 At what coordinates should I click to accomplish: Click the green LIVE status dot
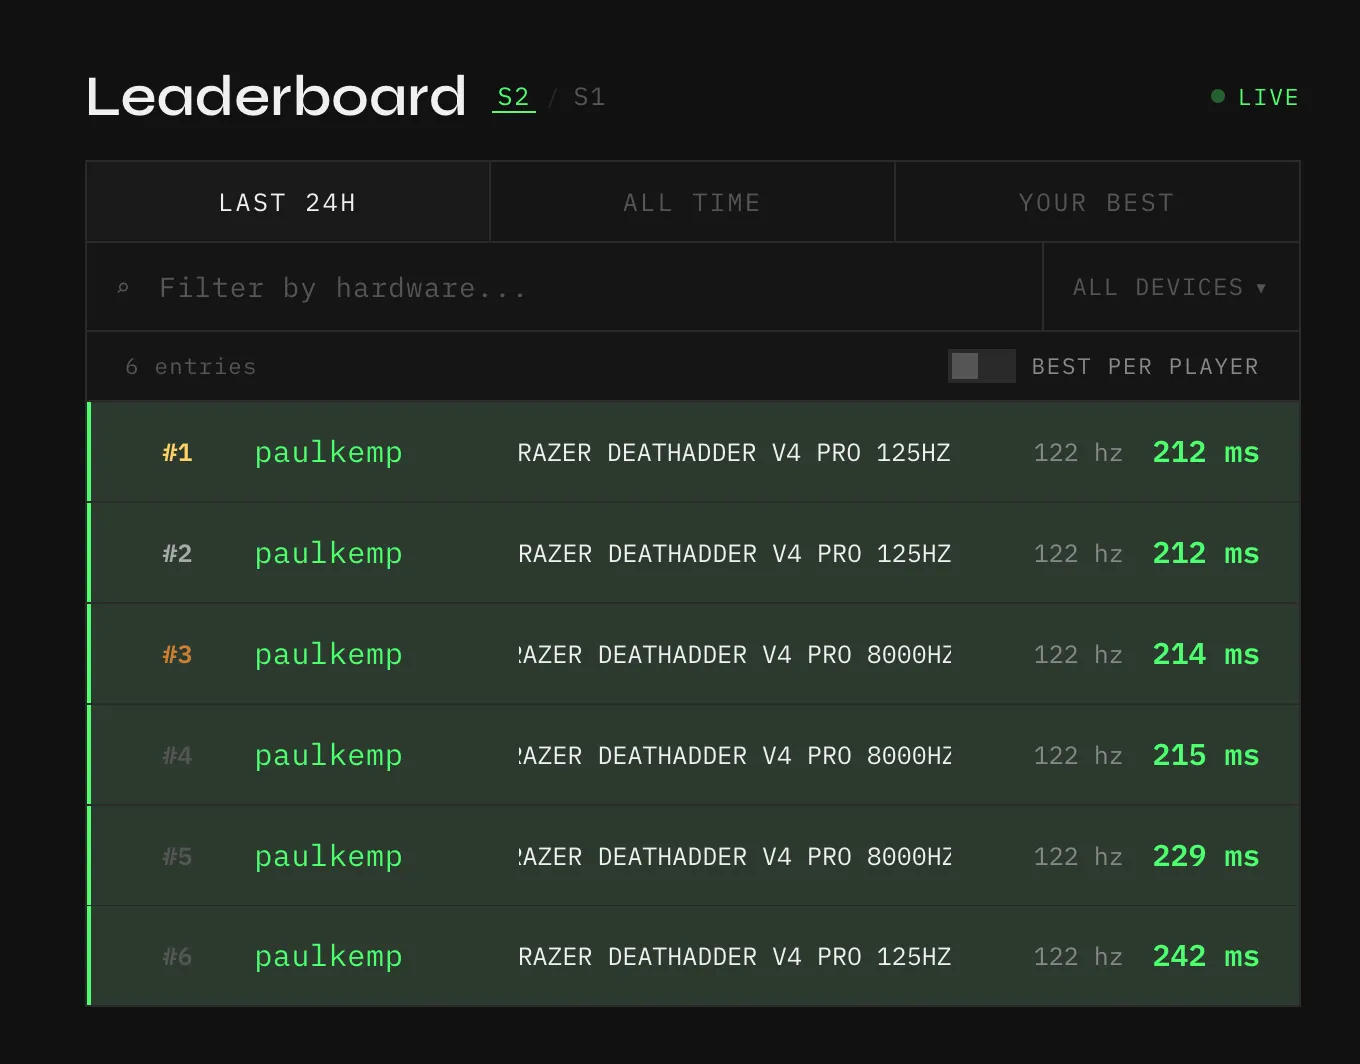point(1217,96)
